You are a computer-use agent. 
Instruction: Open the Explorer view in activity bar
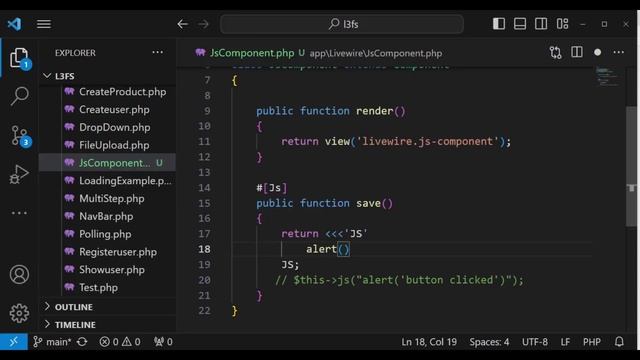coord(19,58)
